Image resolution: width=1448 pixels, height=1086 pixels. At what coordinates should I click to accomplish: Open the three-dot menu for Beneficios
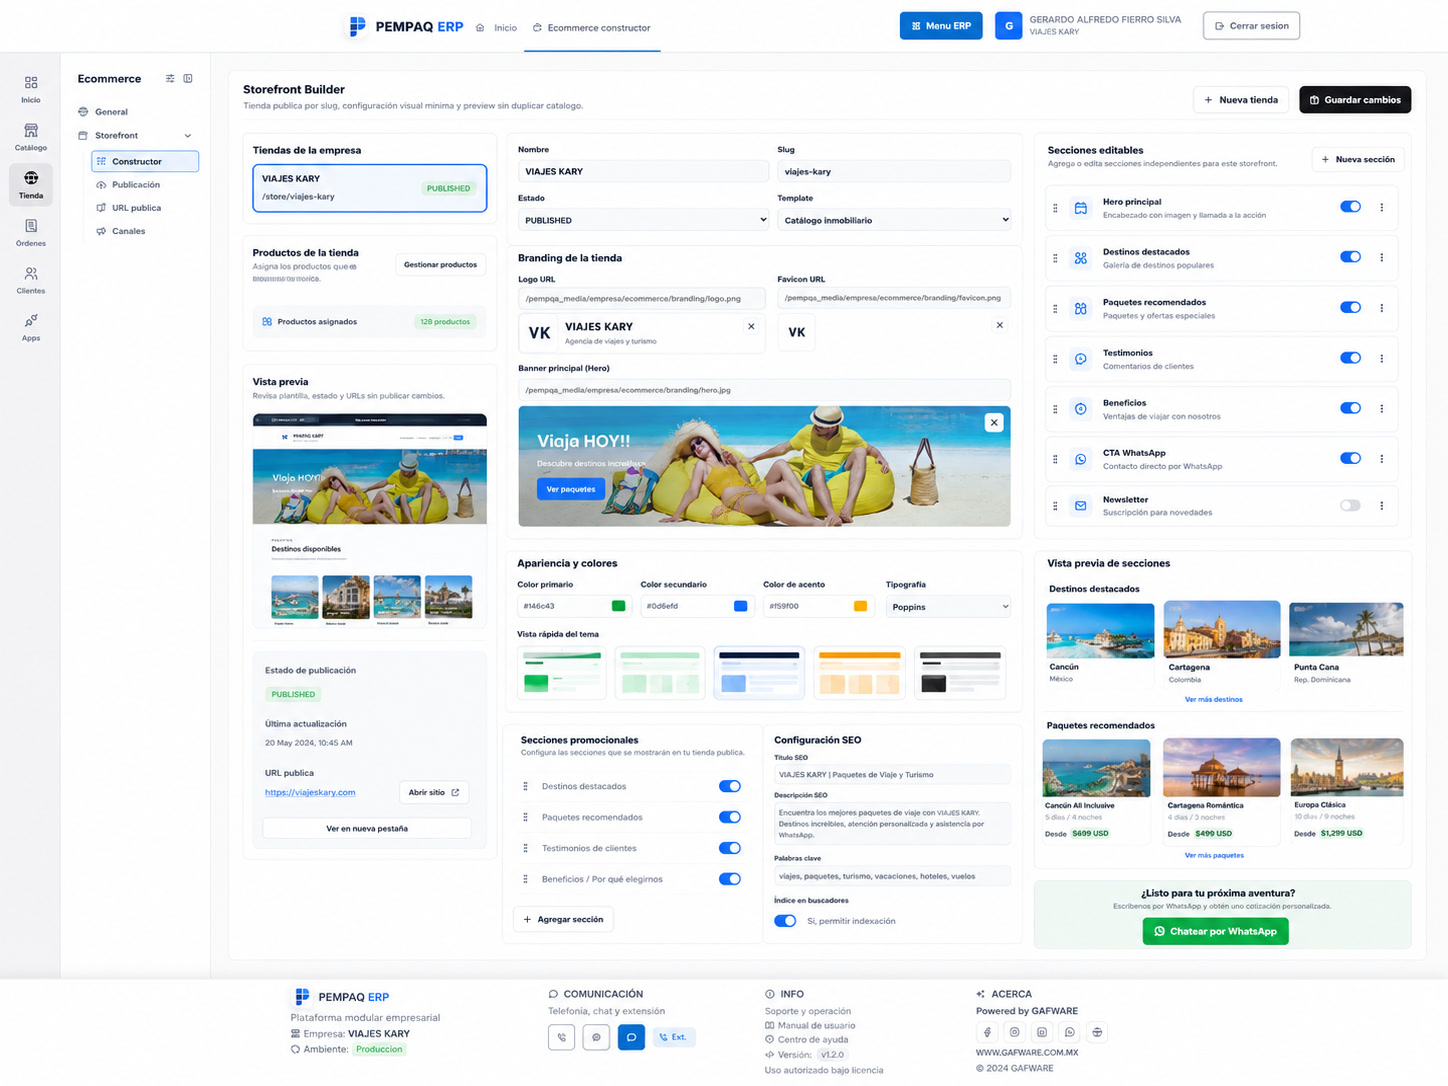pos(1382,408)
